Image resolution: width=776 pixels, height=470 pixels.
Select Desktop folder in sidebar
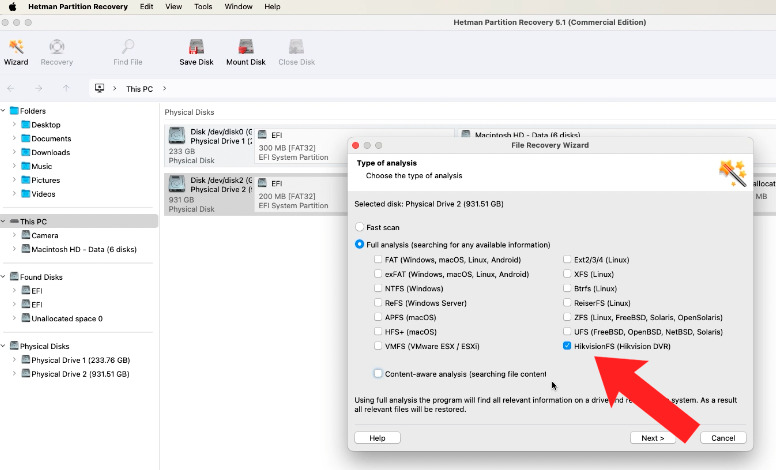tap(41, 125)
